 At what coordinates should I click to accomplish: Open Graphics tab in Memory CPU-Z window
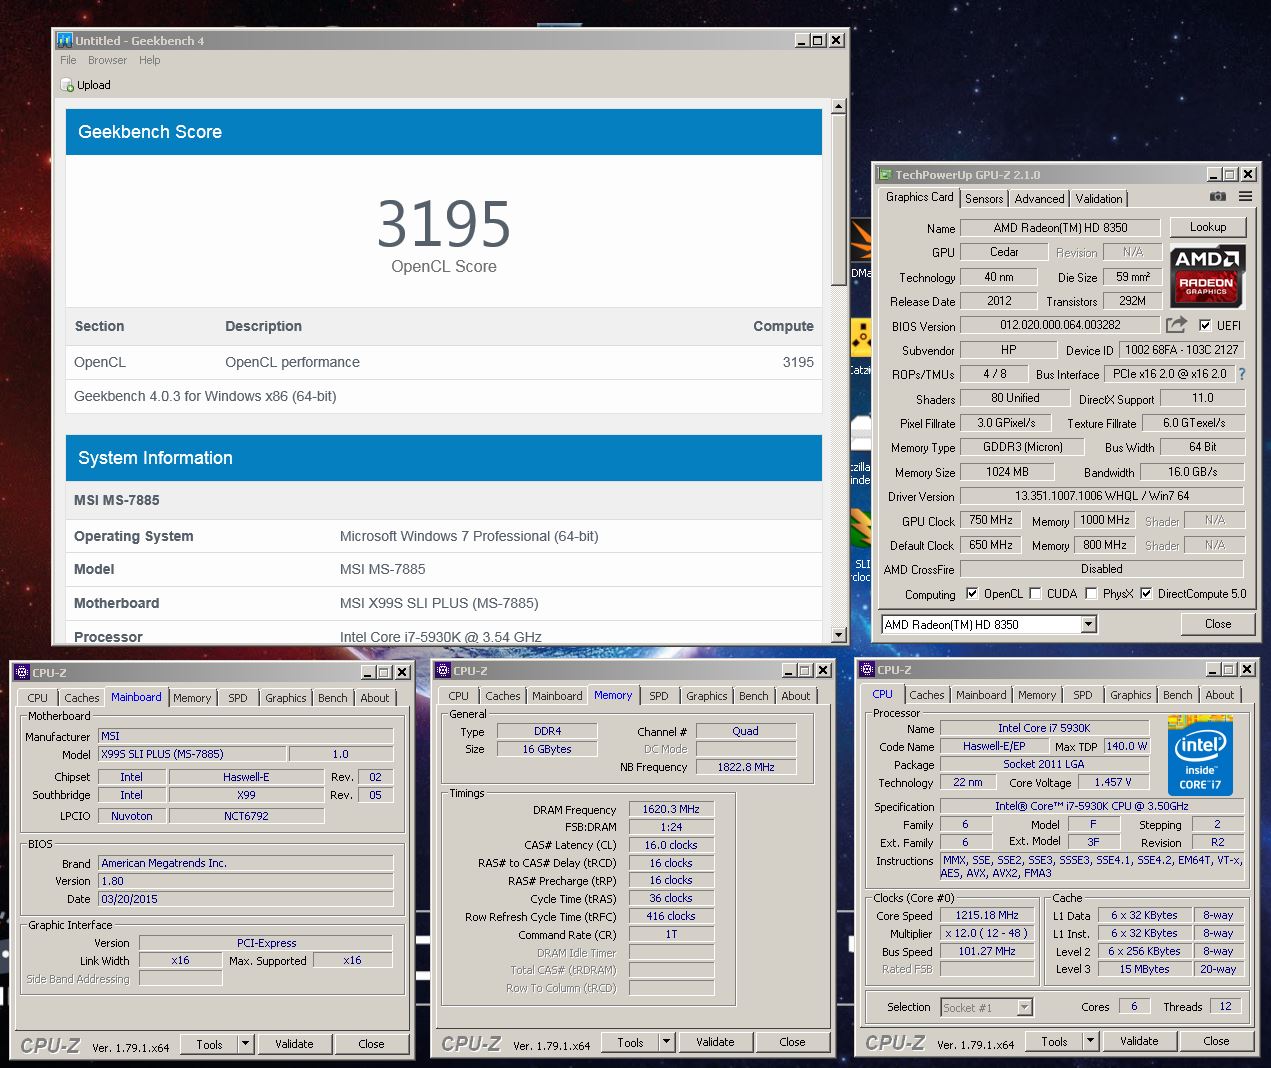[706, 696]
